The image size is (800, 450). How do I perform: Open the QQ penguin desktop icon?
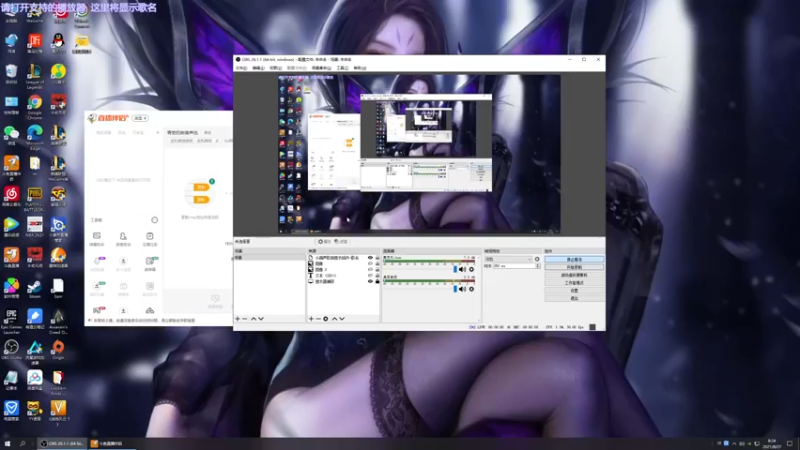click(58, 43)
